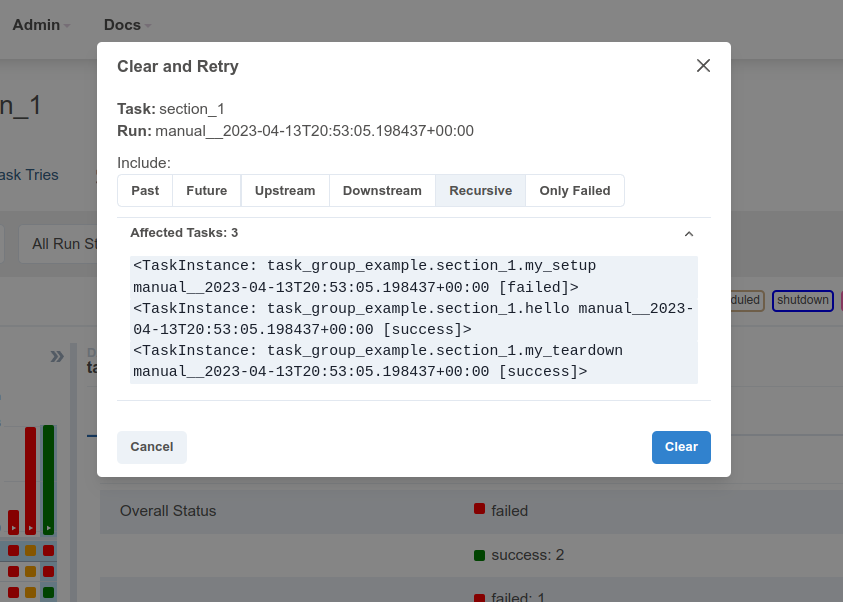Click the Cancel button
843x602 pixels.
pos(152,447)
